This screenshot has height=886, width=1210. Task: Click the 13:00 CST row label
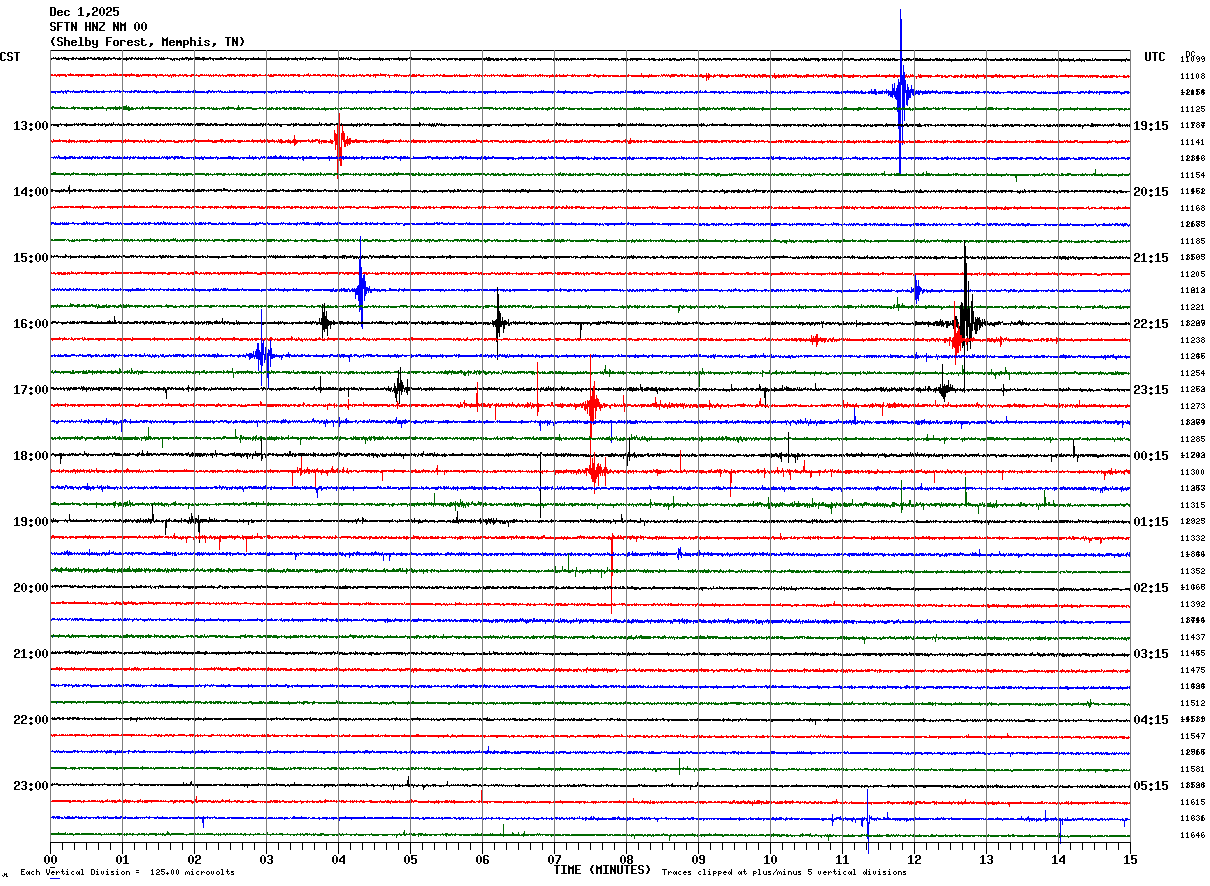(31, 126)
